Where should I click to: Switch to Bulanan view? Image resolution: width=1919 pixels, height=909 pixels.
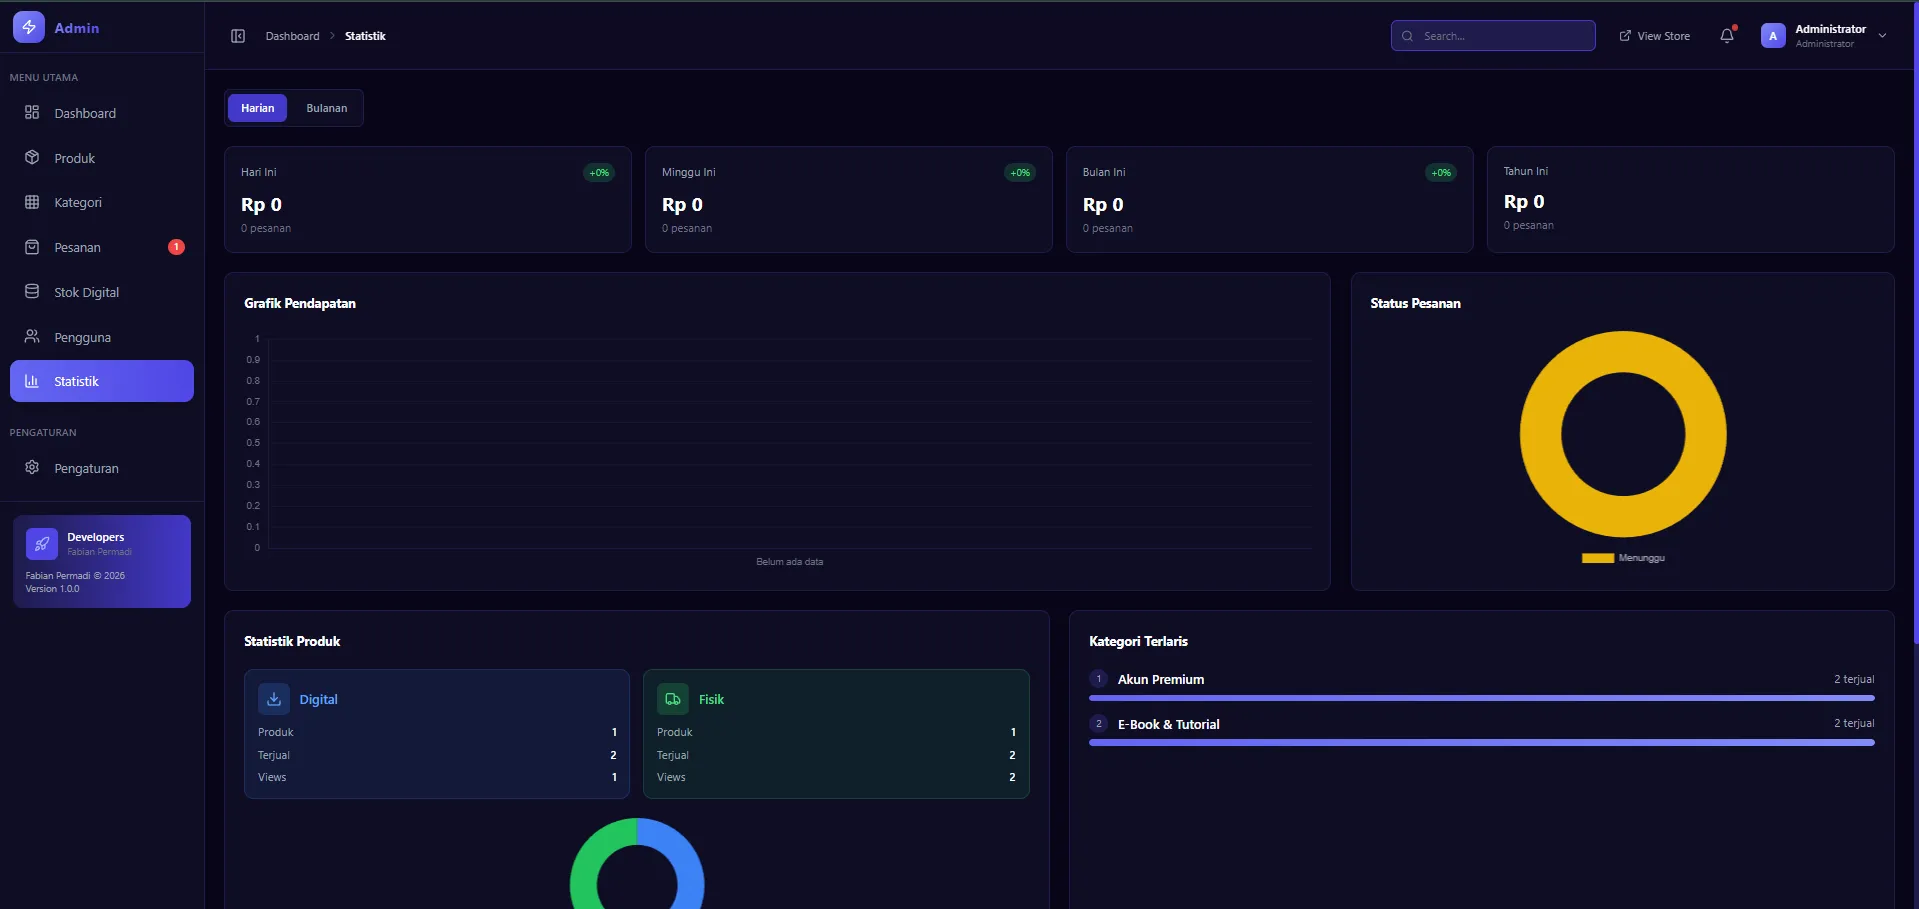[326, 108]
